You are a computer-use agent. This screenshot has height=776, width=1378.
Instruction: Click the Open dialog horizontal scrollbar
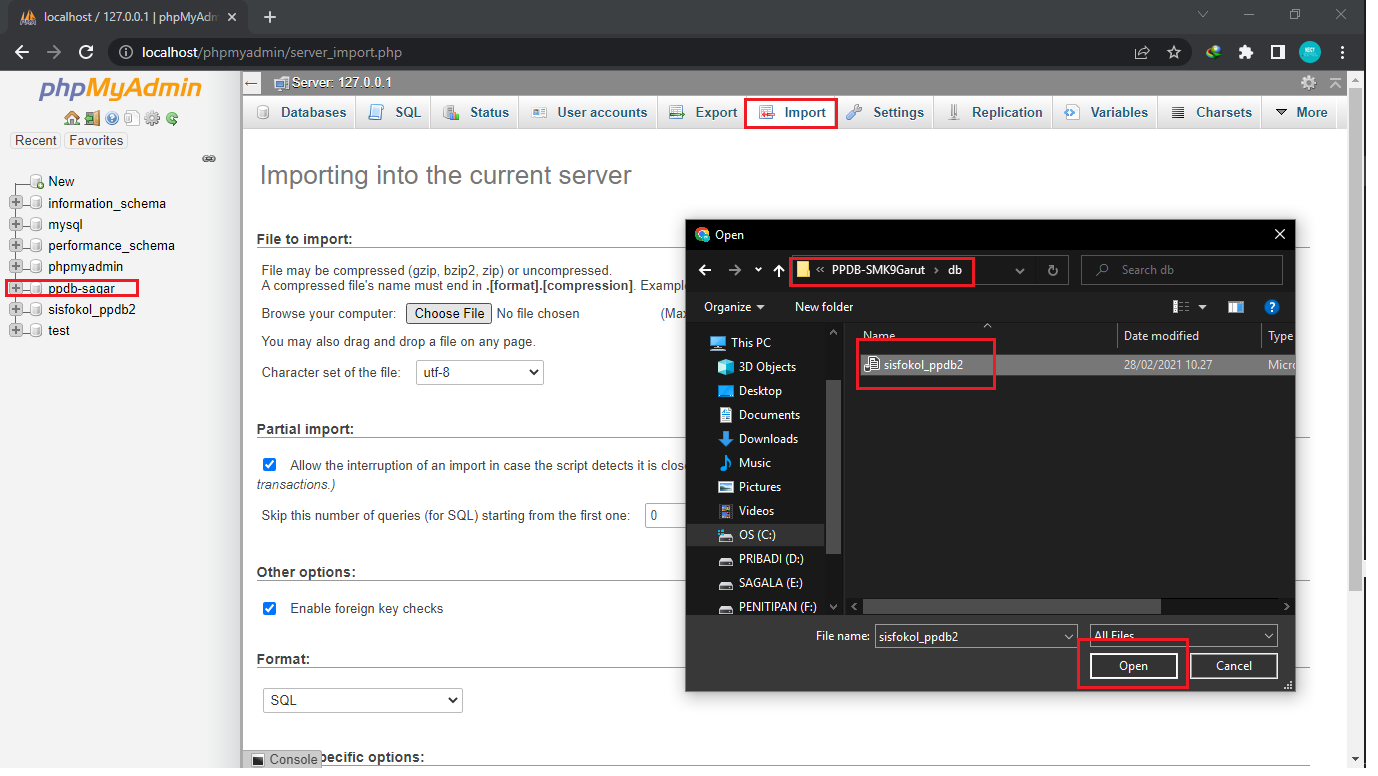tap(1011, 606)
